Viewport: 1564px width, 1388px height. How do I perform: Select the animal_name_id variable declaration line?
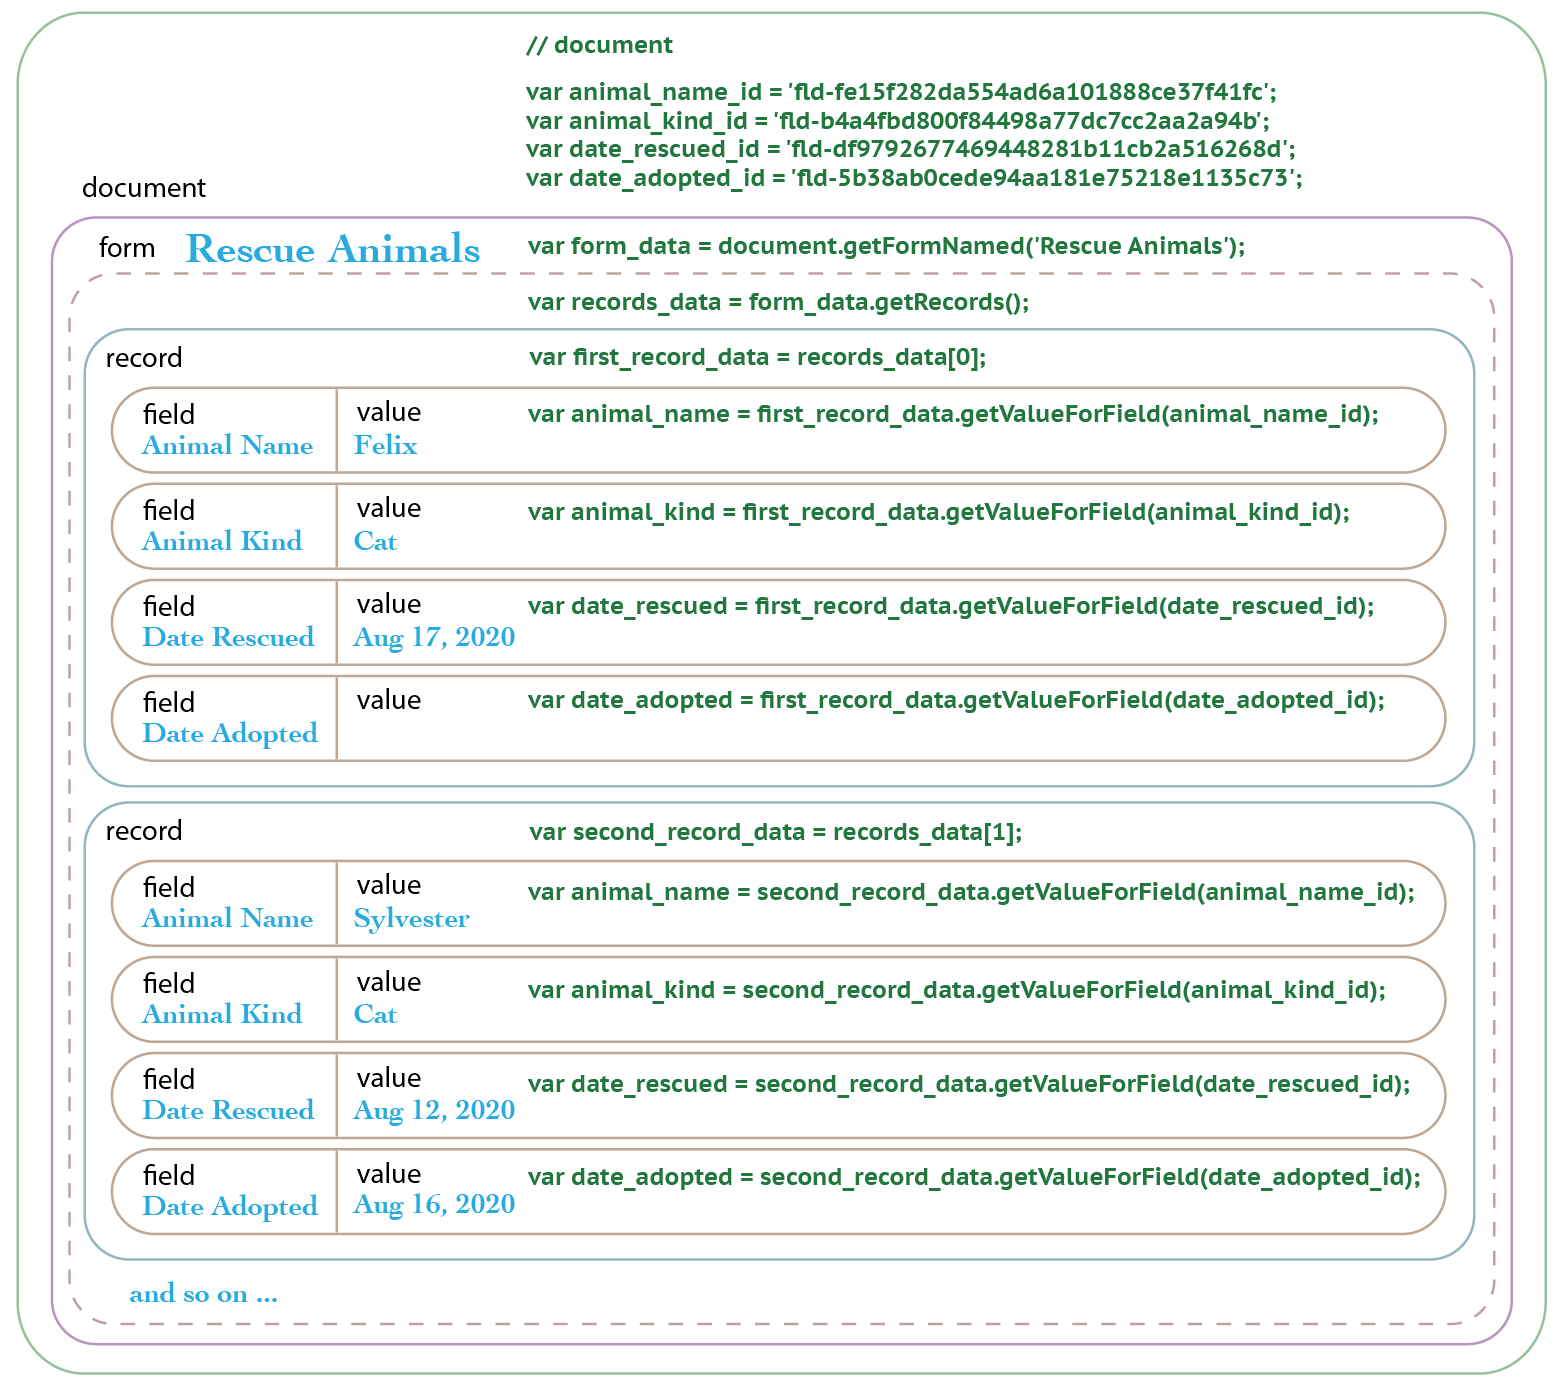point(901,92)
